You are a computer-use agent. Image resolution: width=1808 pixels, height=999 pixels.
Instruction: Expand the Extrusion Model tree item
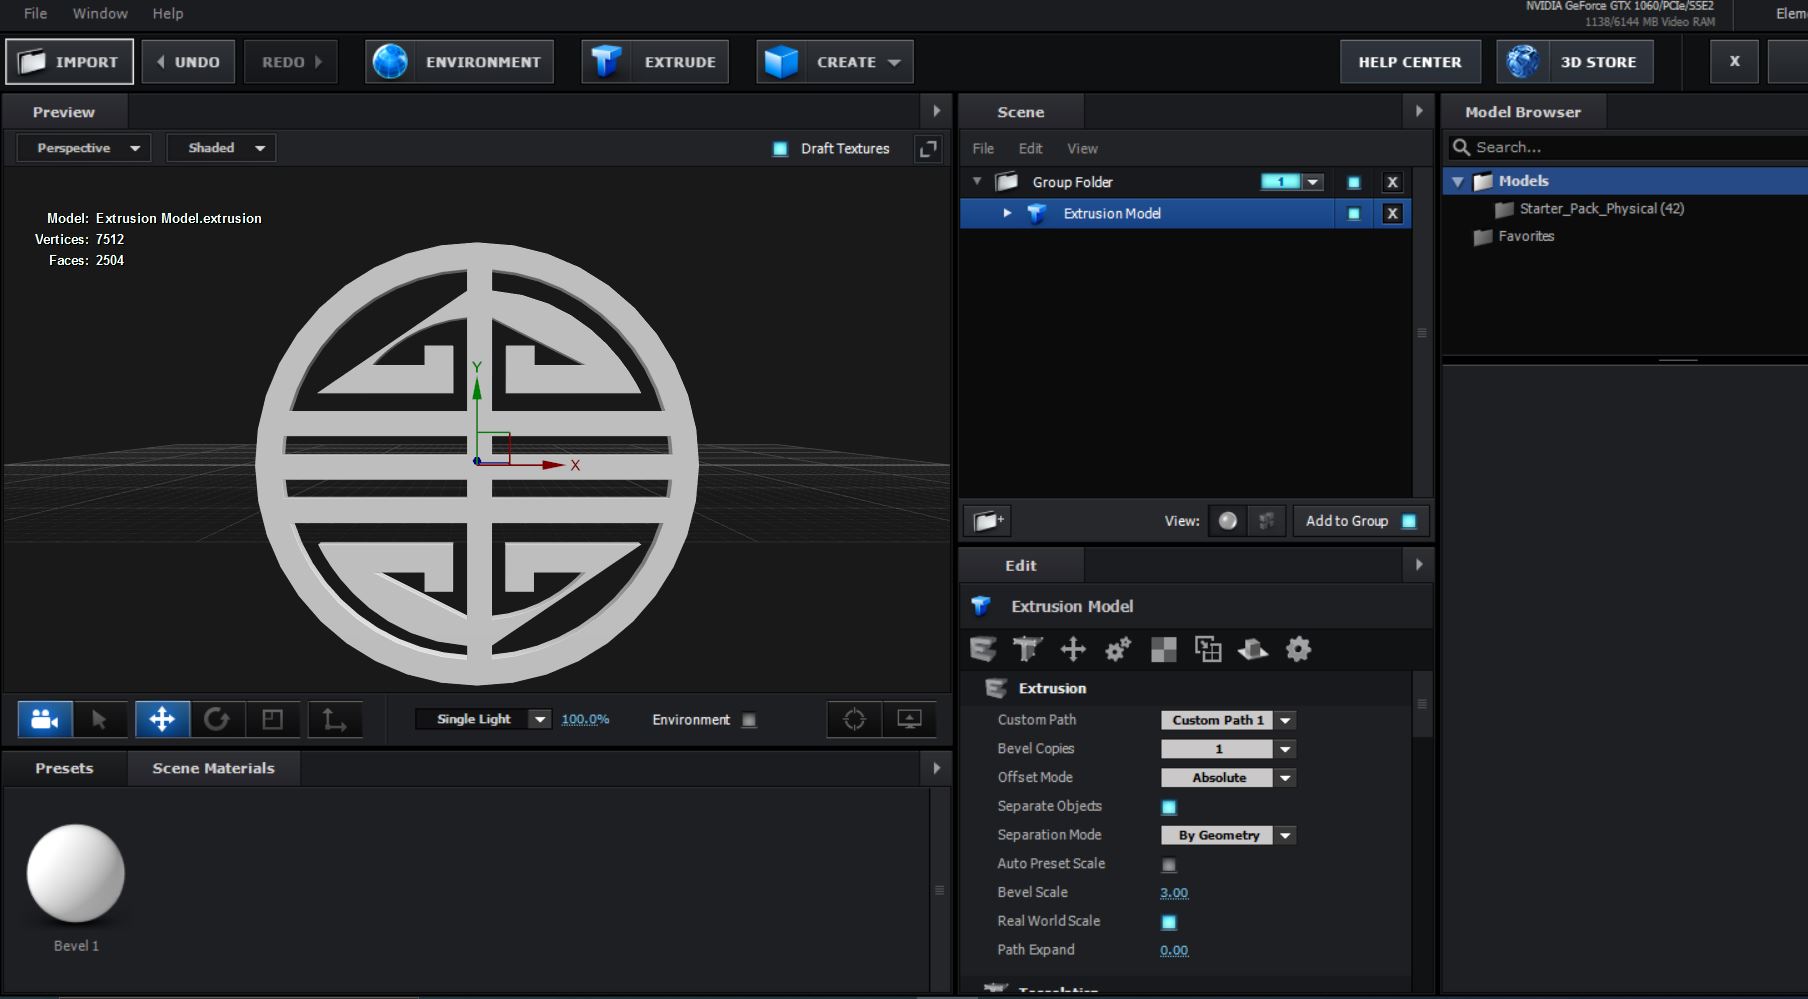click(1007, 213)
